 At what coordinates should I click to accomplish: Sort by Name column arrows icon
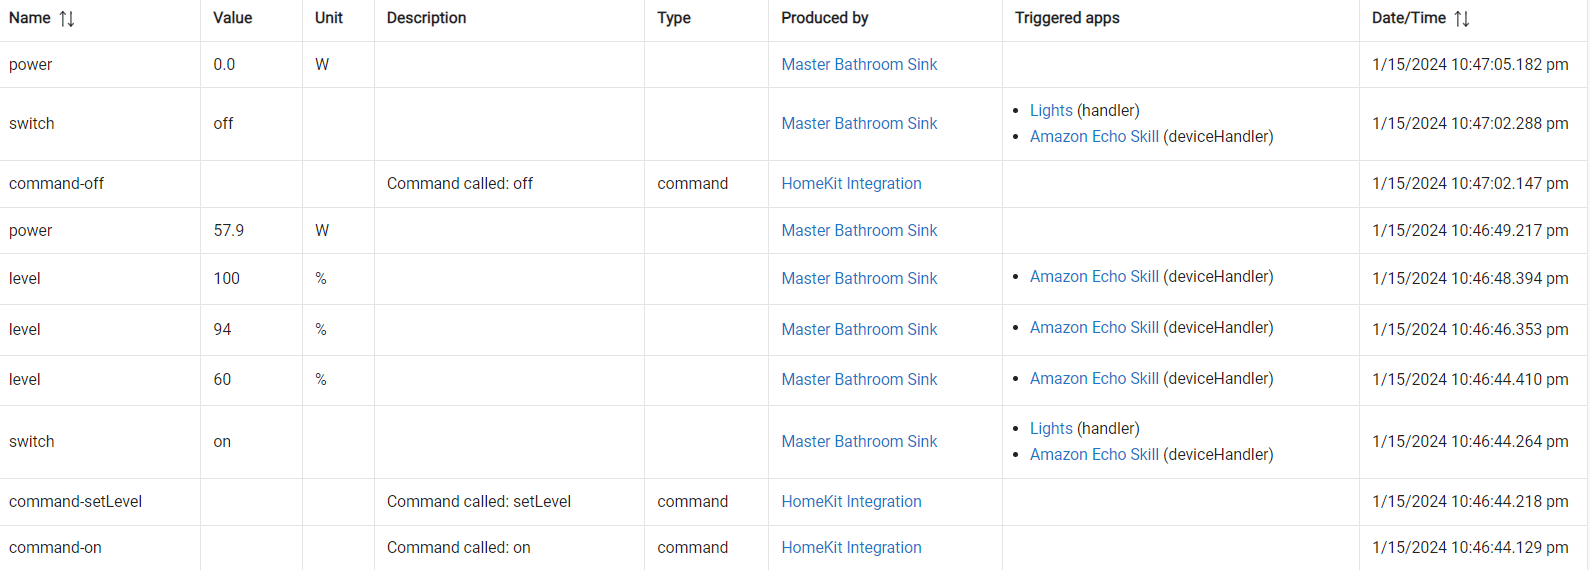[67, 19]
